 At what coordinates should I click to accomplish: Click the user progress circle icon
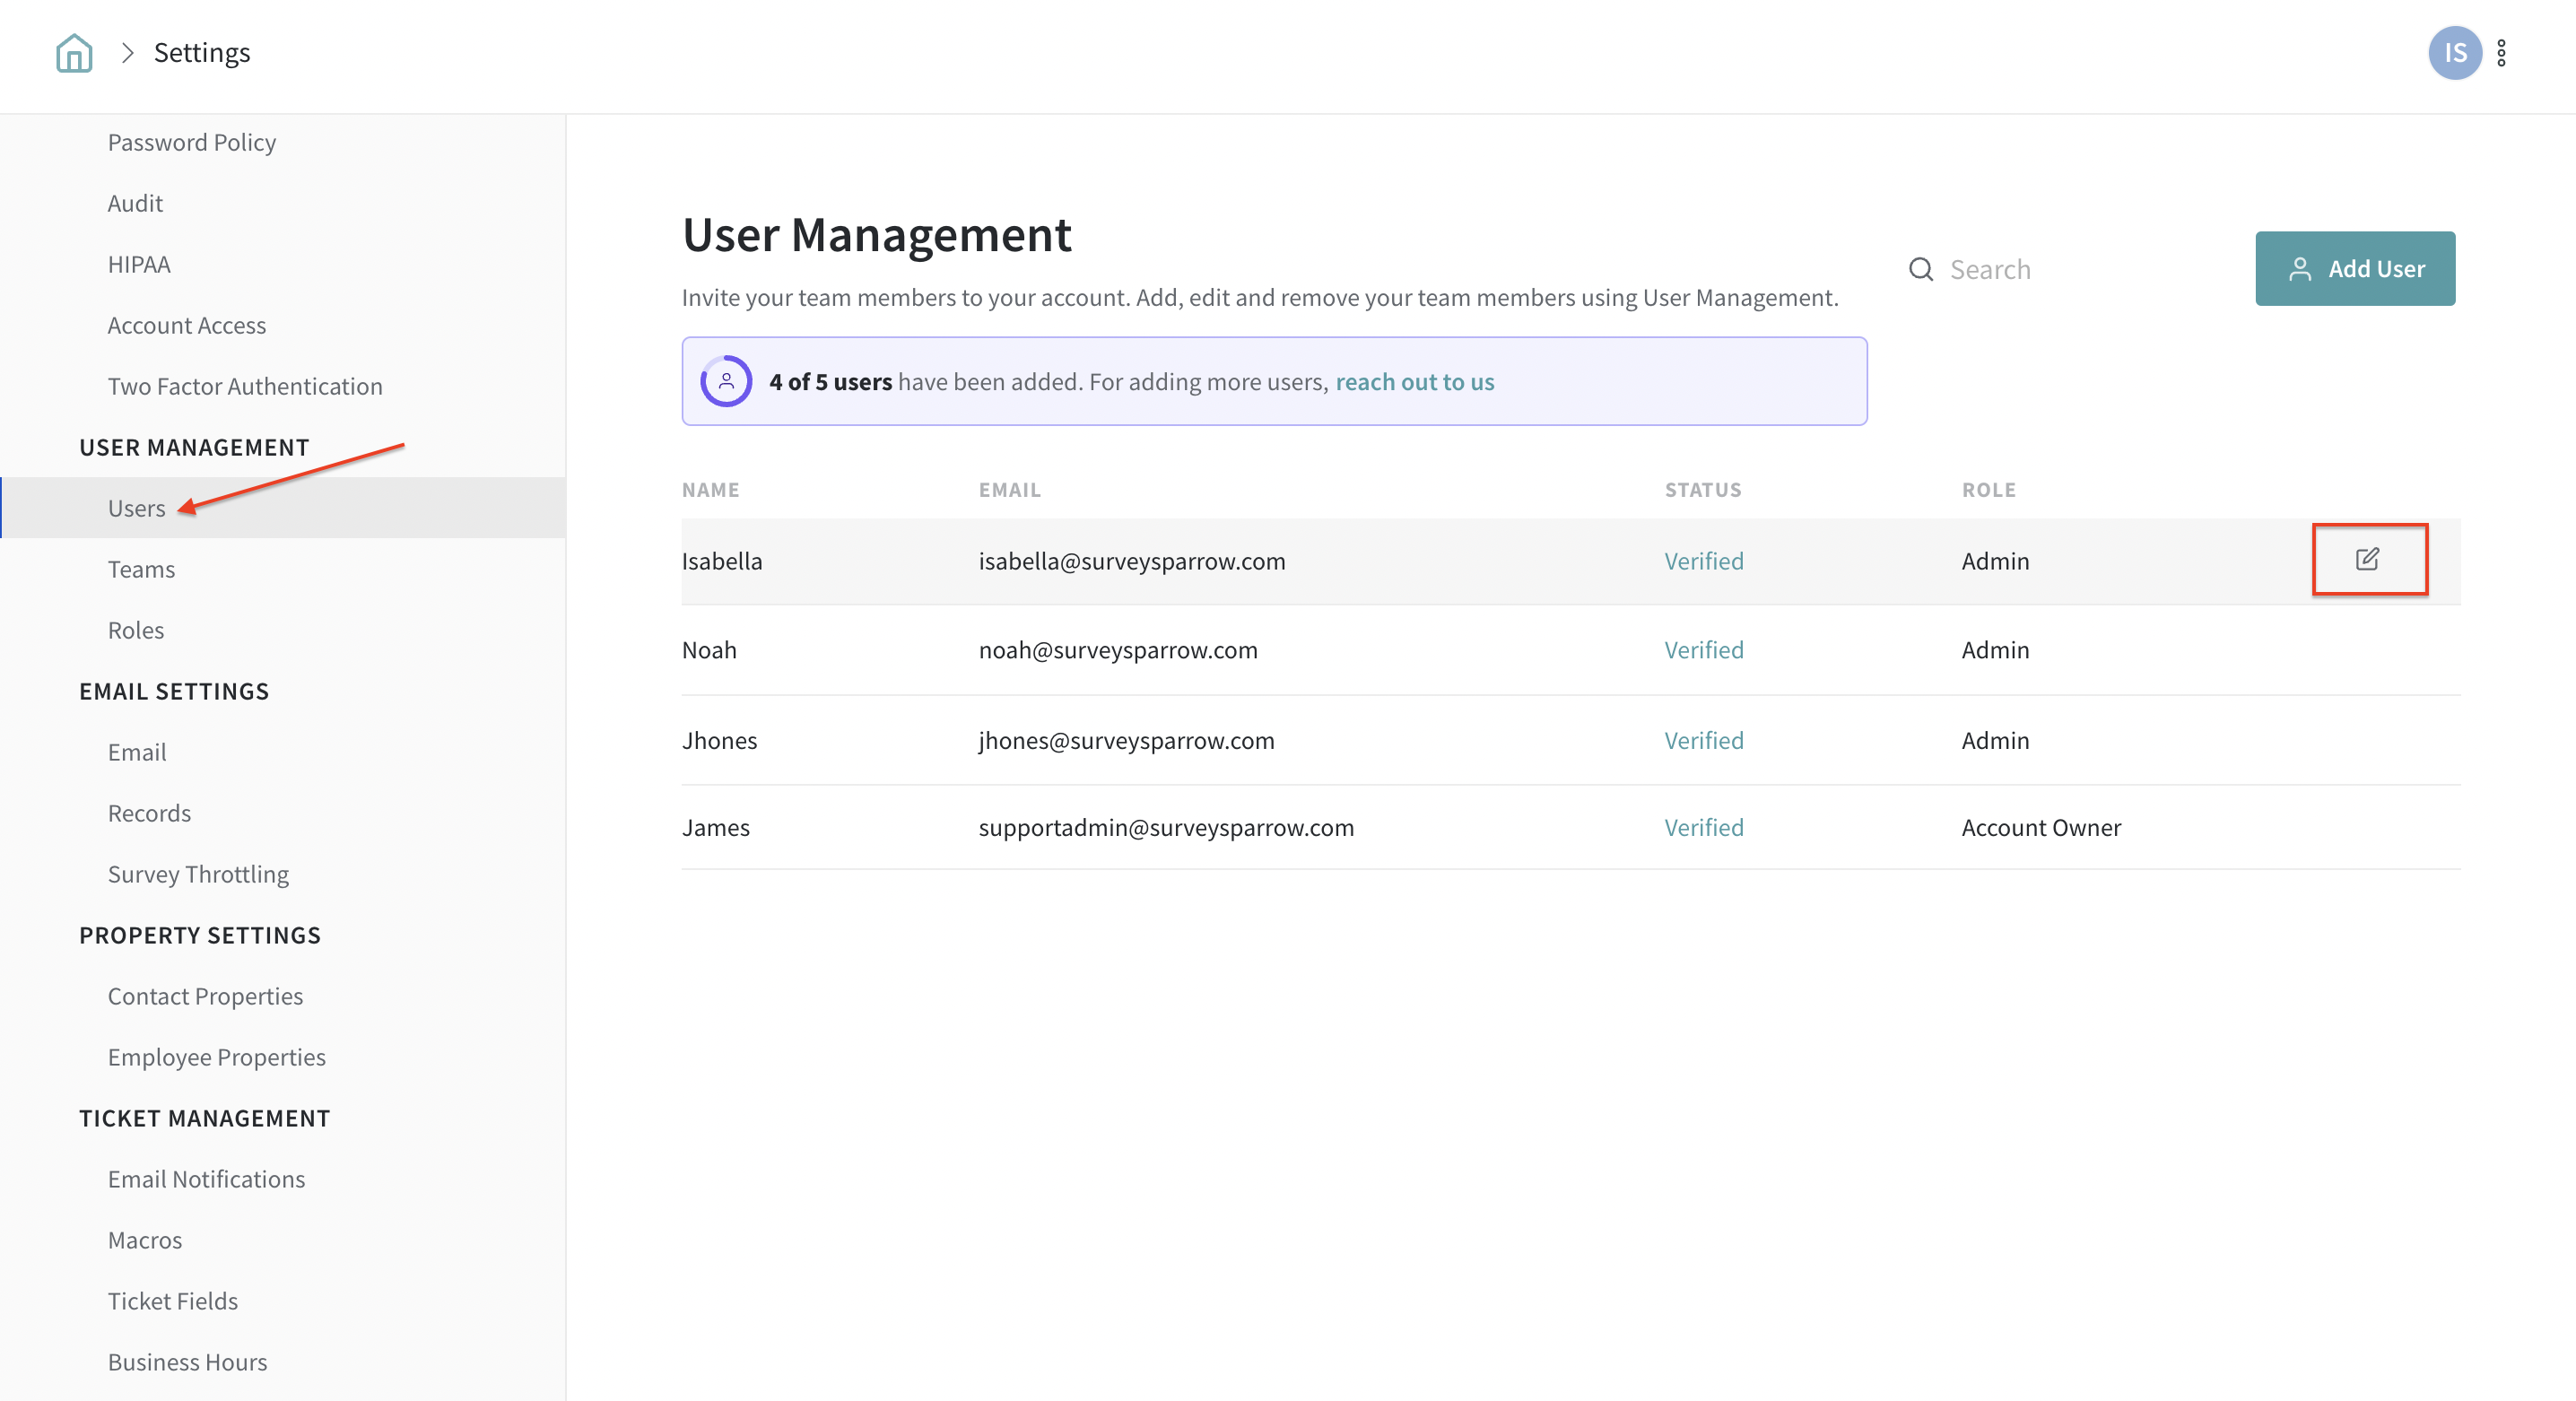point(726,381)
